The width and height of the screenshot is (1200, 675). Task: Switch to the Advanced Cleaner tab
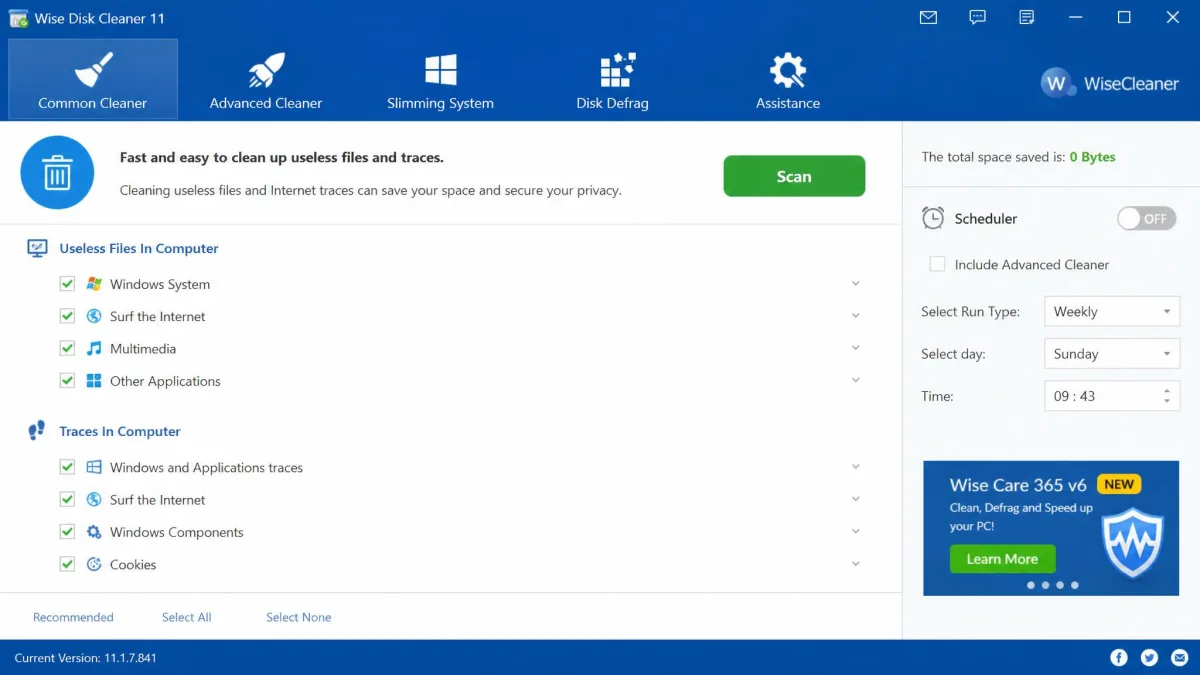[266, 79]
